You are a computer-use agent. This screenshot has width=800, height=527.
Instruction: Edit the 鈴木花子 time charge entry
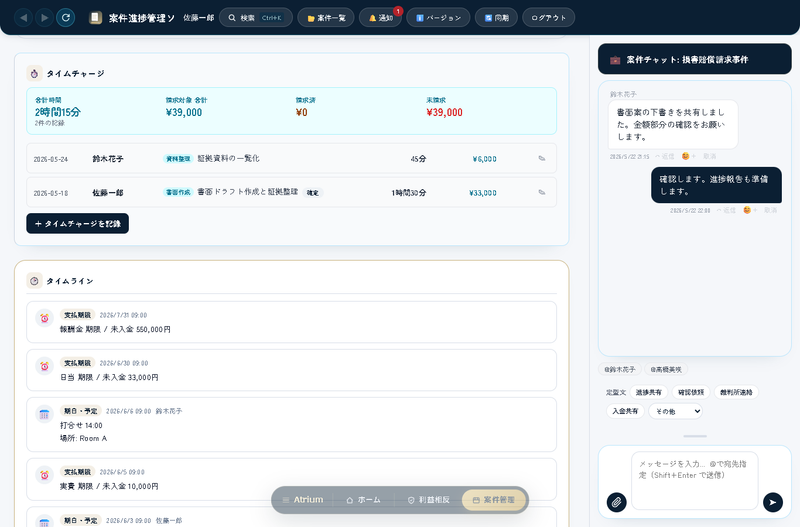(542, 159)
